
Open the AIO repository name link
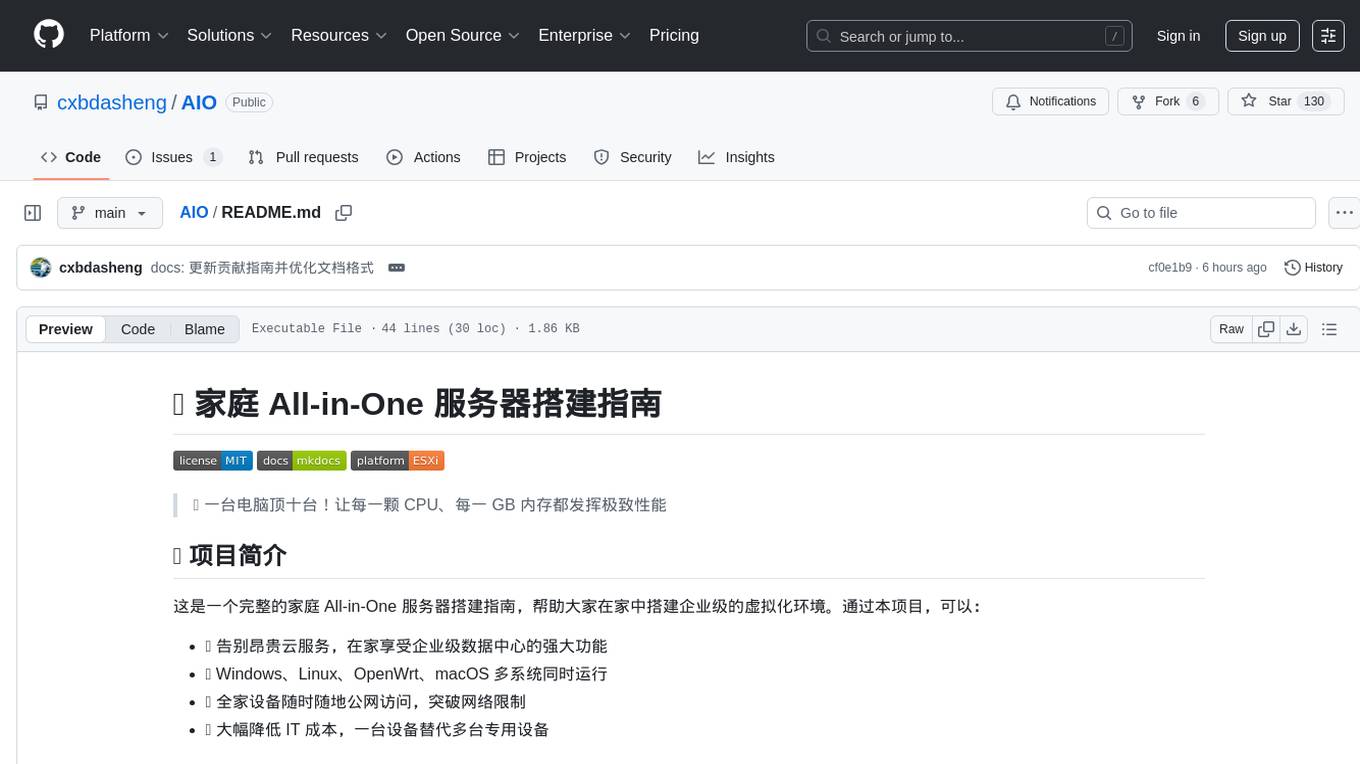pos(199,102)
